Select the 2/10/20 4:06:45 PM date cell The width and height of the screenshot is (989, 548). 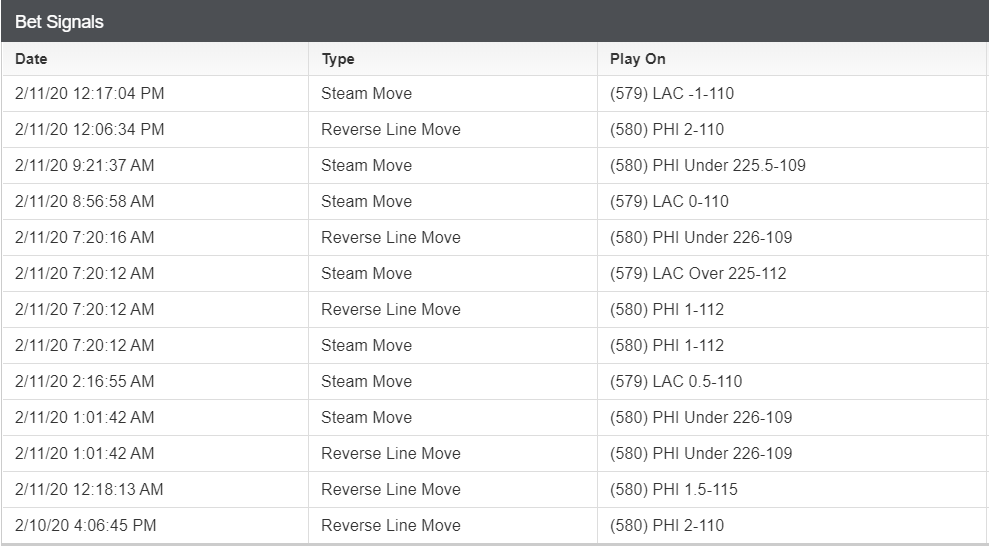(86, 525)
